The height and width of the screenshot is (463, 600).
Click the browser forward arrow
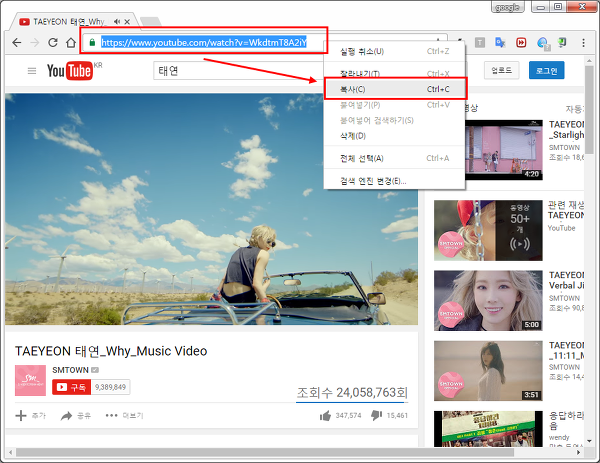[x=35, y=42]
